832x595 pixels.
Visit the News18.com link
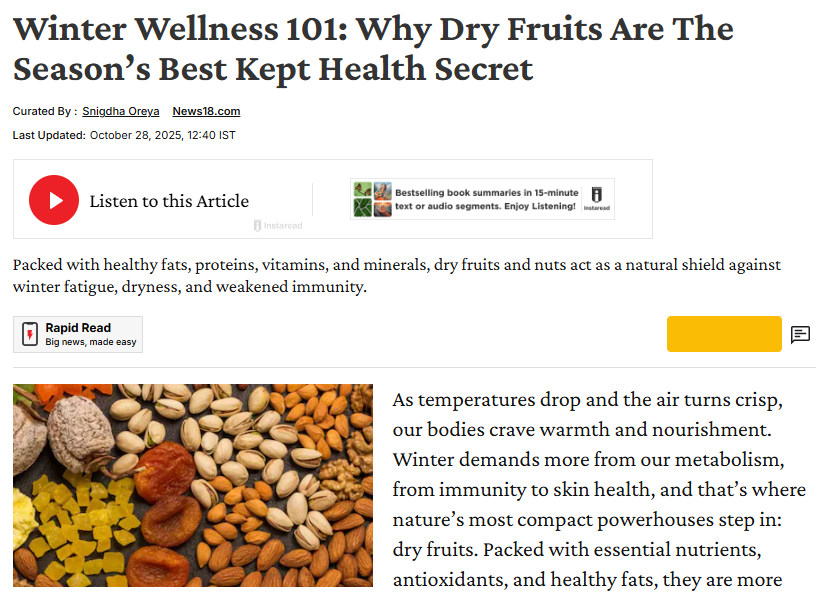click(x=206, y=111)
